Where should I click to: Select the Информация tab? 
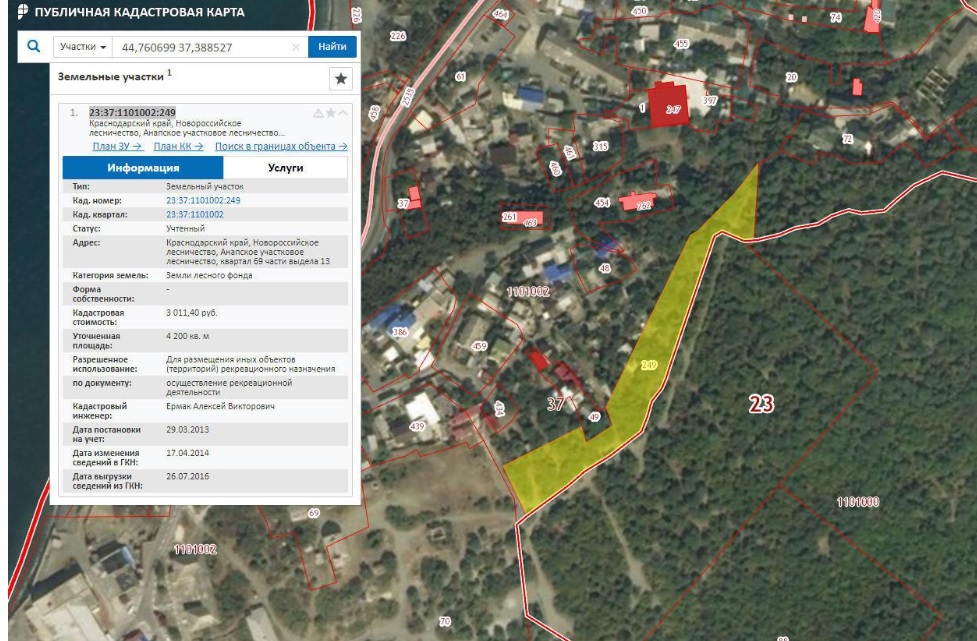pos(143,168)
